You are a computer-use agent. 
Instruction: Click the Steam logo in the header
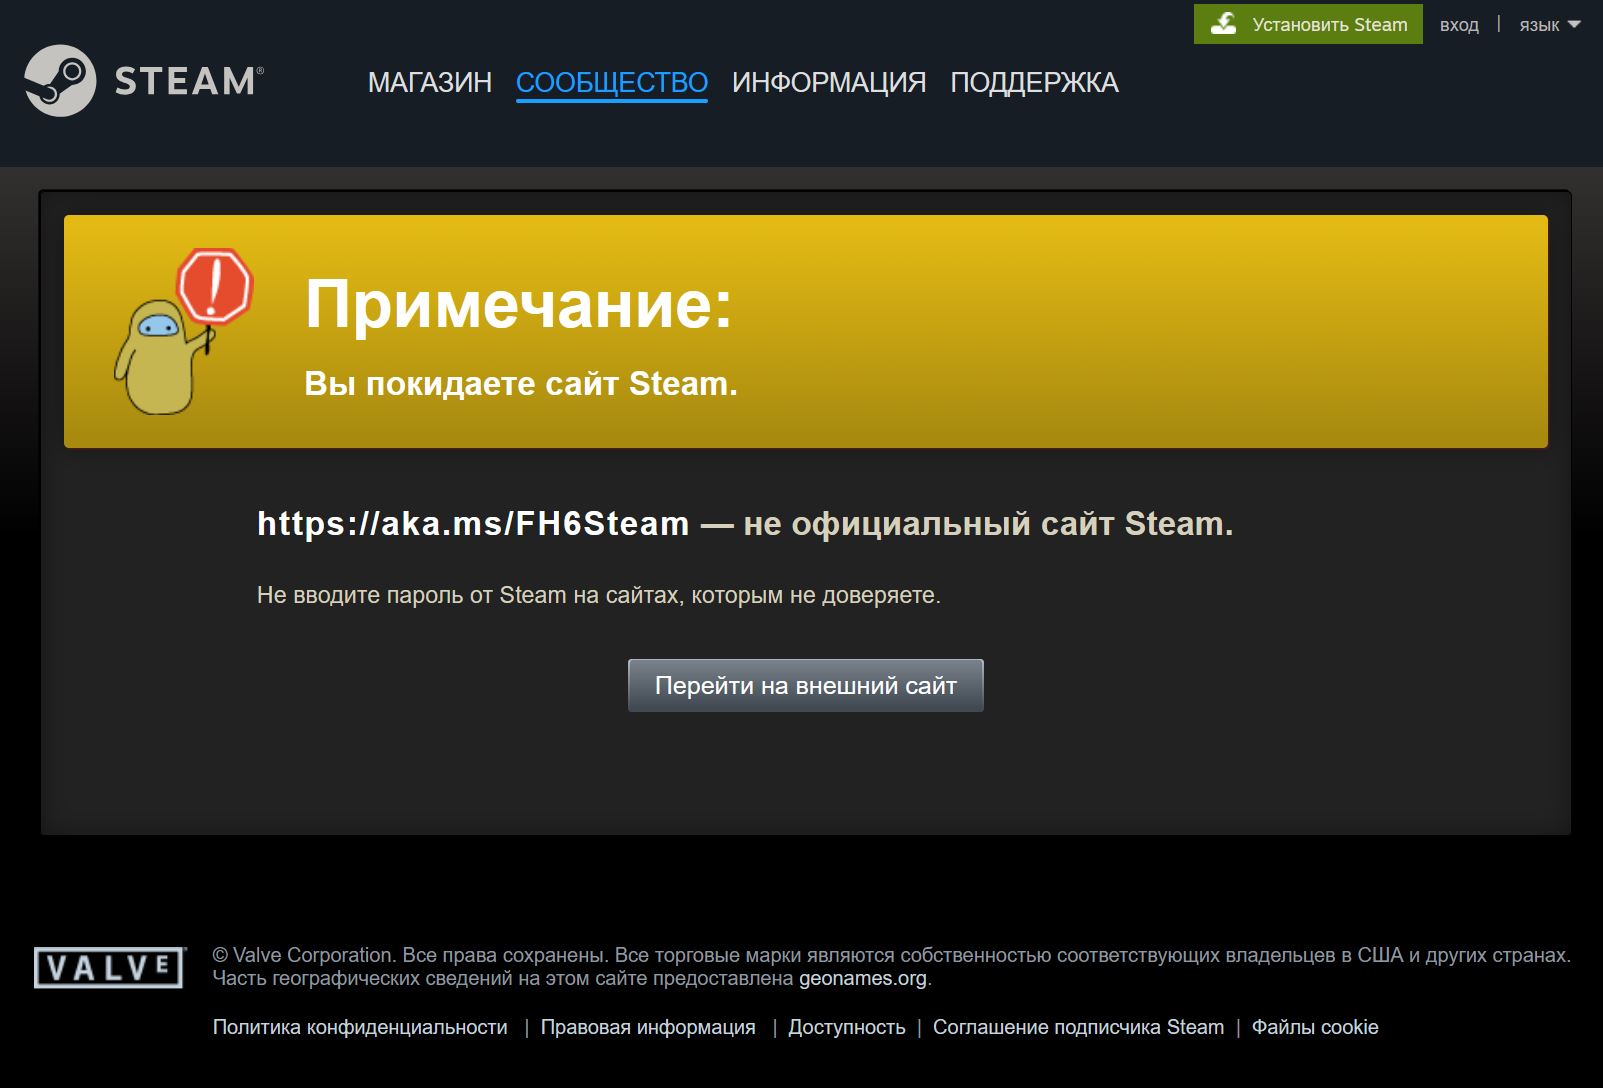pyautogui.click(x=144, y=81)
